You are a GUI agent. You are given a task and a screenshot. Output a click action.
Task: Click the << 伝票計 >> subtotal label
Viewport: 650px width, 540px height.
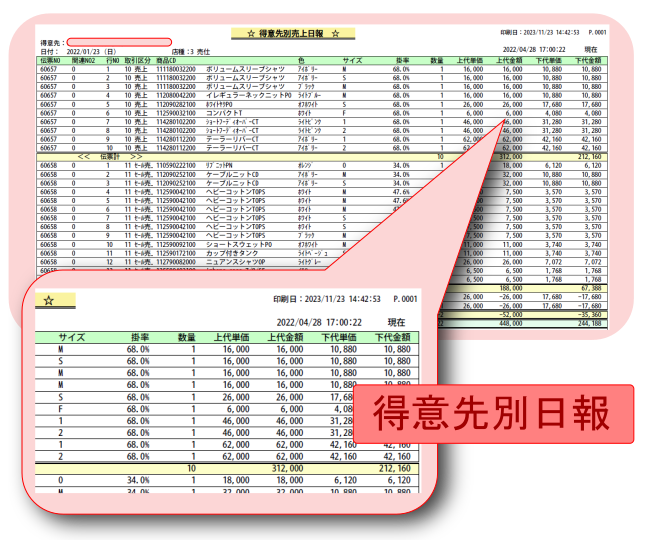click(110, 157)
